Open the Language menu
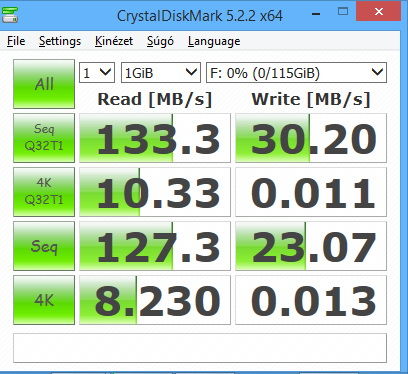The image size is (408, 374). 214,41
